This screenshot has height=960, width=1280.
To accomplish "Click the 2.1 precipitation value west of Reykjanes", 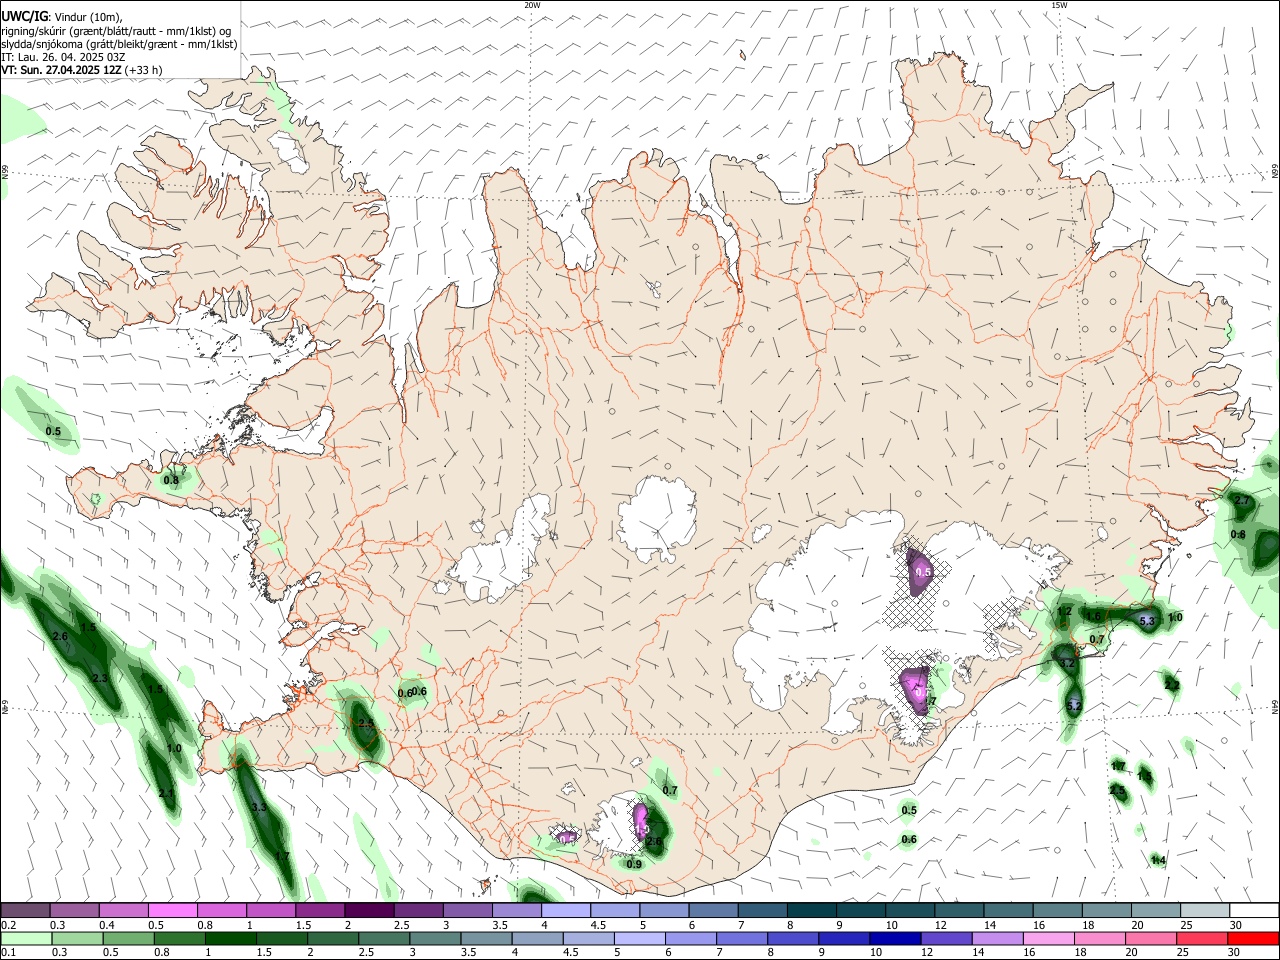I will pyautogui.click(x=166, y=793).
